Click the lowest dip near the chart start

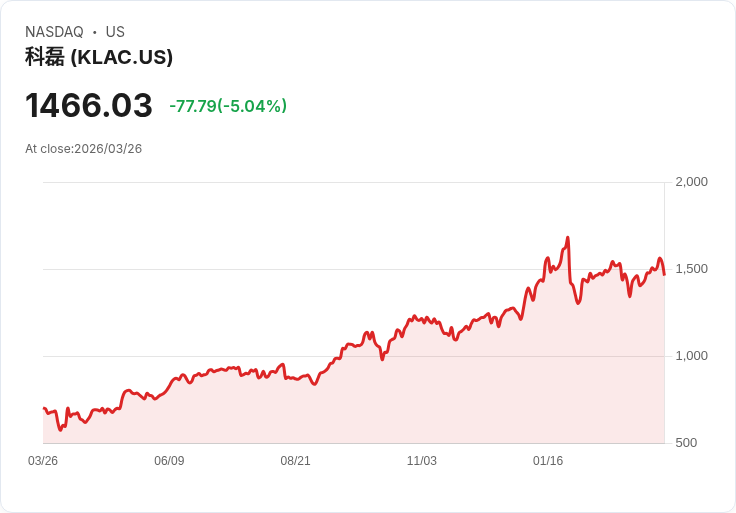(x=60, y=430)
